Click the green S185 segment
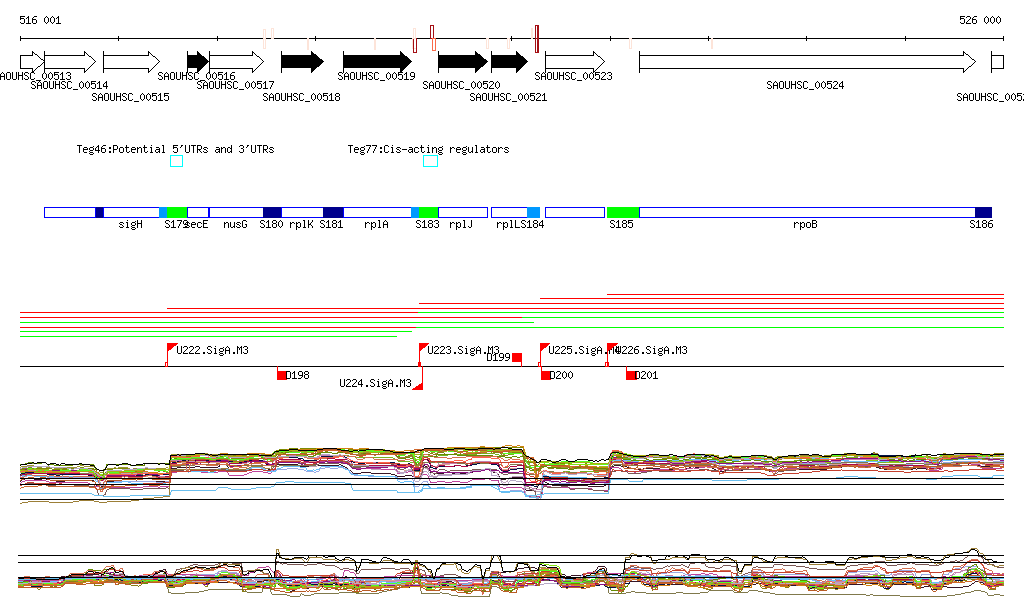 [623, 212]
